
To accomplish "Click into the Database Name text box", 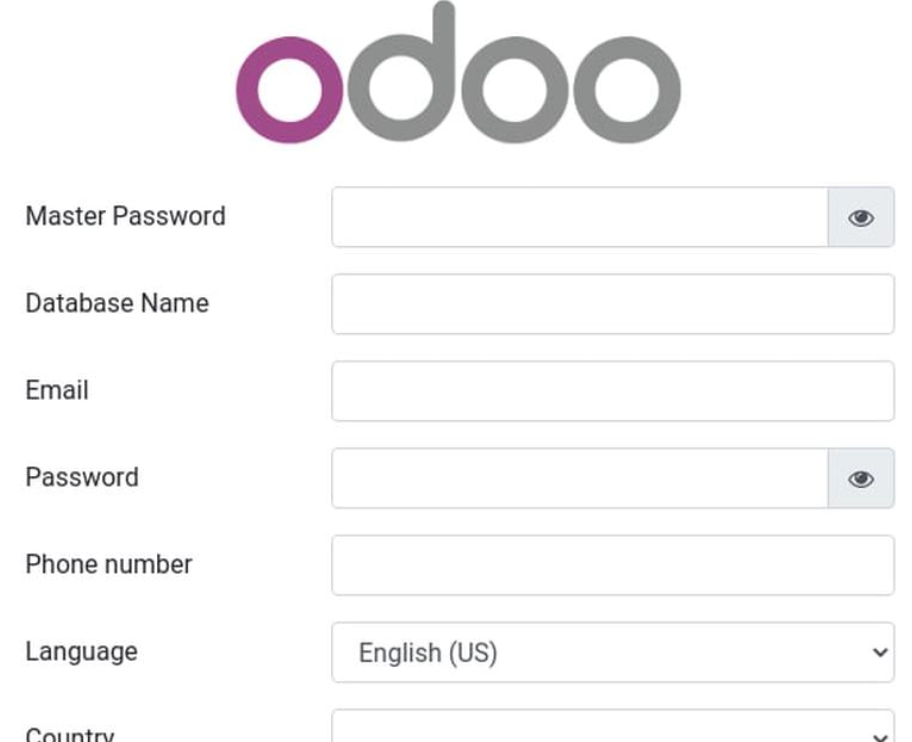I will [613, 304].
